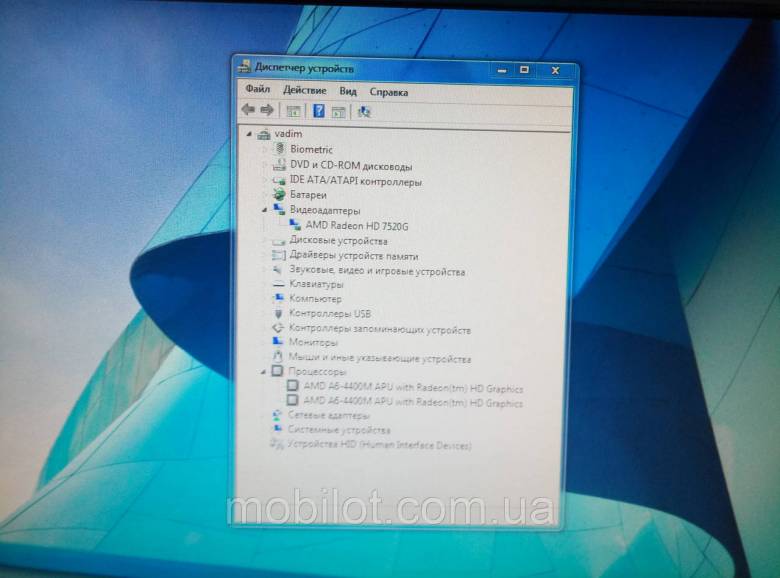Viewport: 780px width, 578px height.
Task: Click the Видеоадаптеры display icon
Action: point(279,209)
